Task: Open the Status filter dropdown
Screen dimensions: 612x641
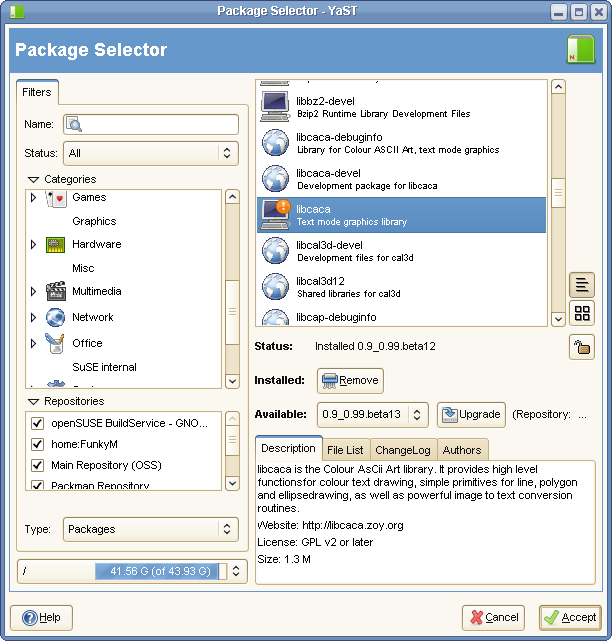Action: coord(151,153)
